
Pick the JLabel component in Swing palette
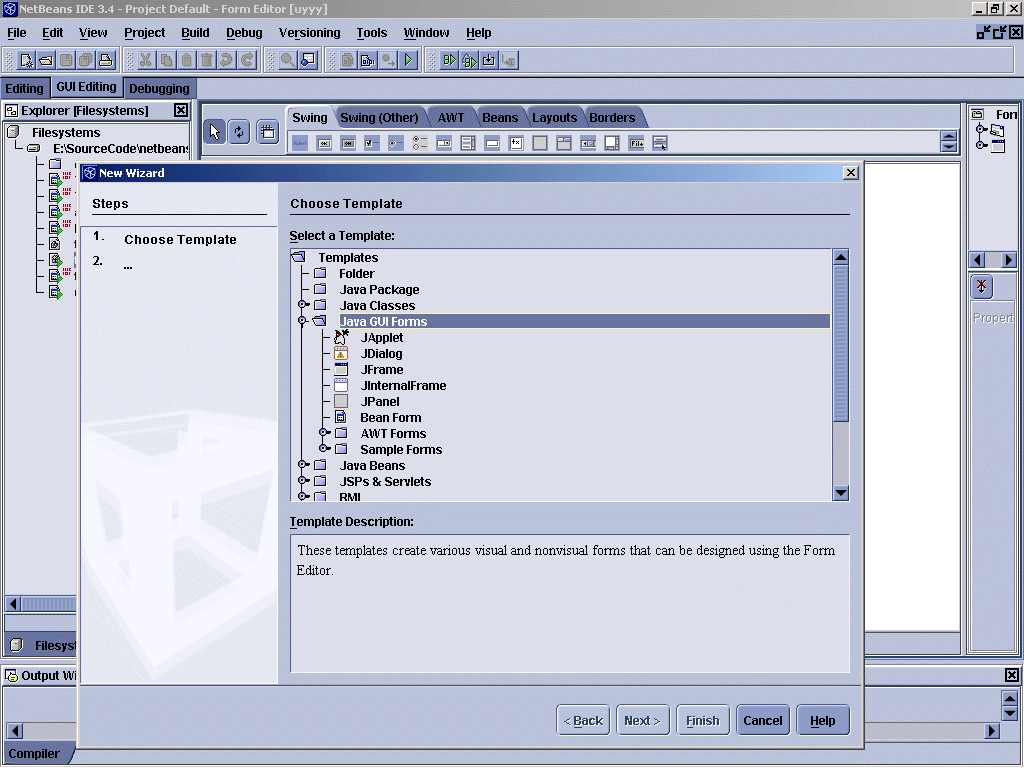click(x=300, y=143)
